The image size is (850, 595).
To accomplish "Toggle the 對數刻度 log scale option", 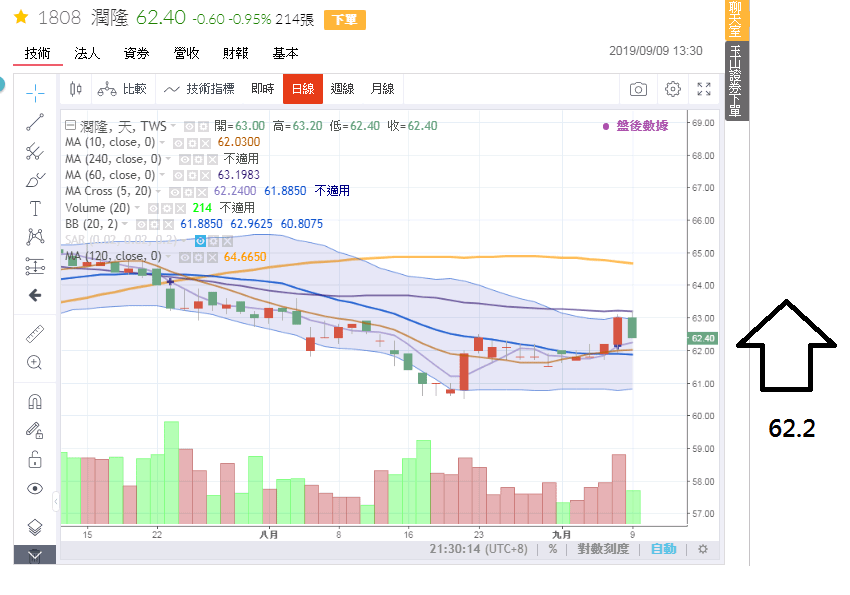I will (x=603, y=549).
